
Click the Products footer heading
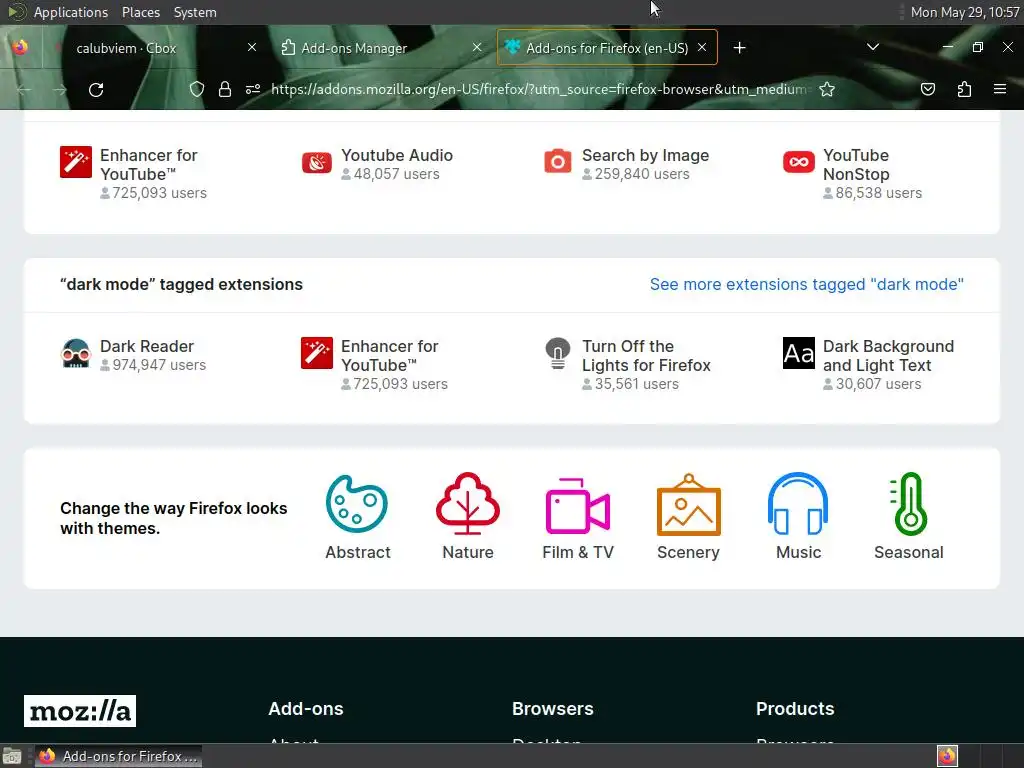[x=795, y=709]
